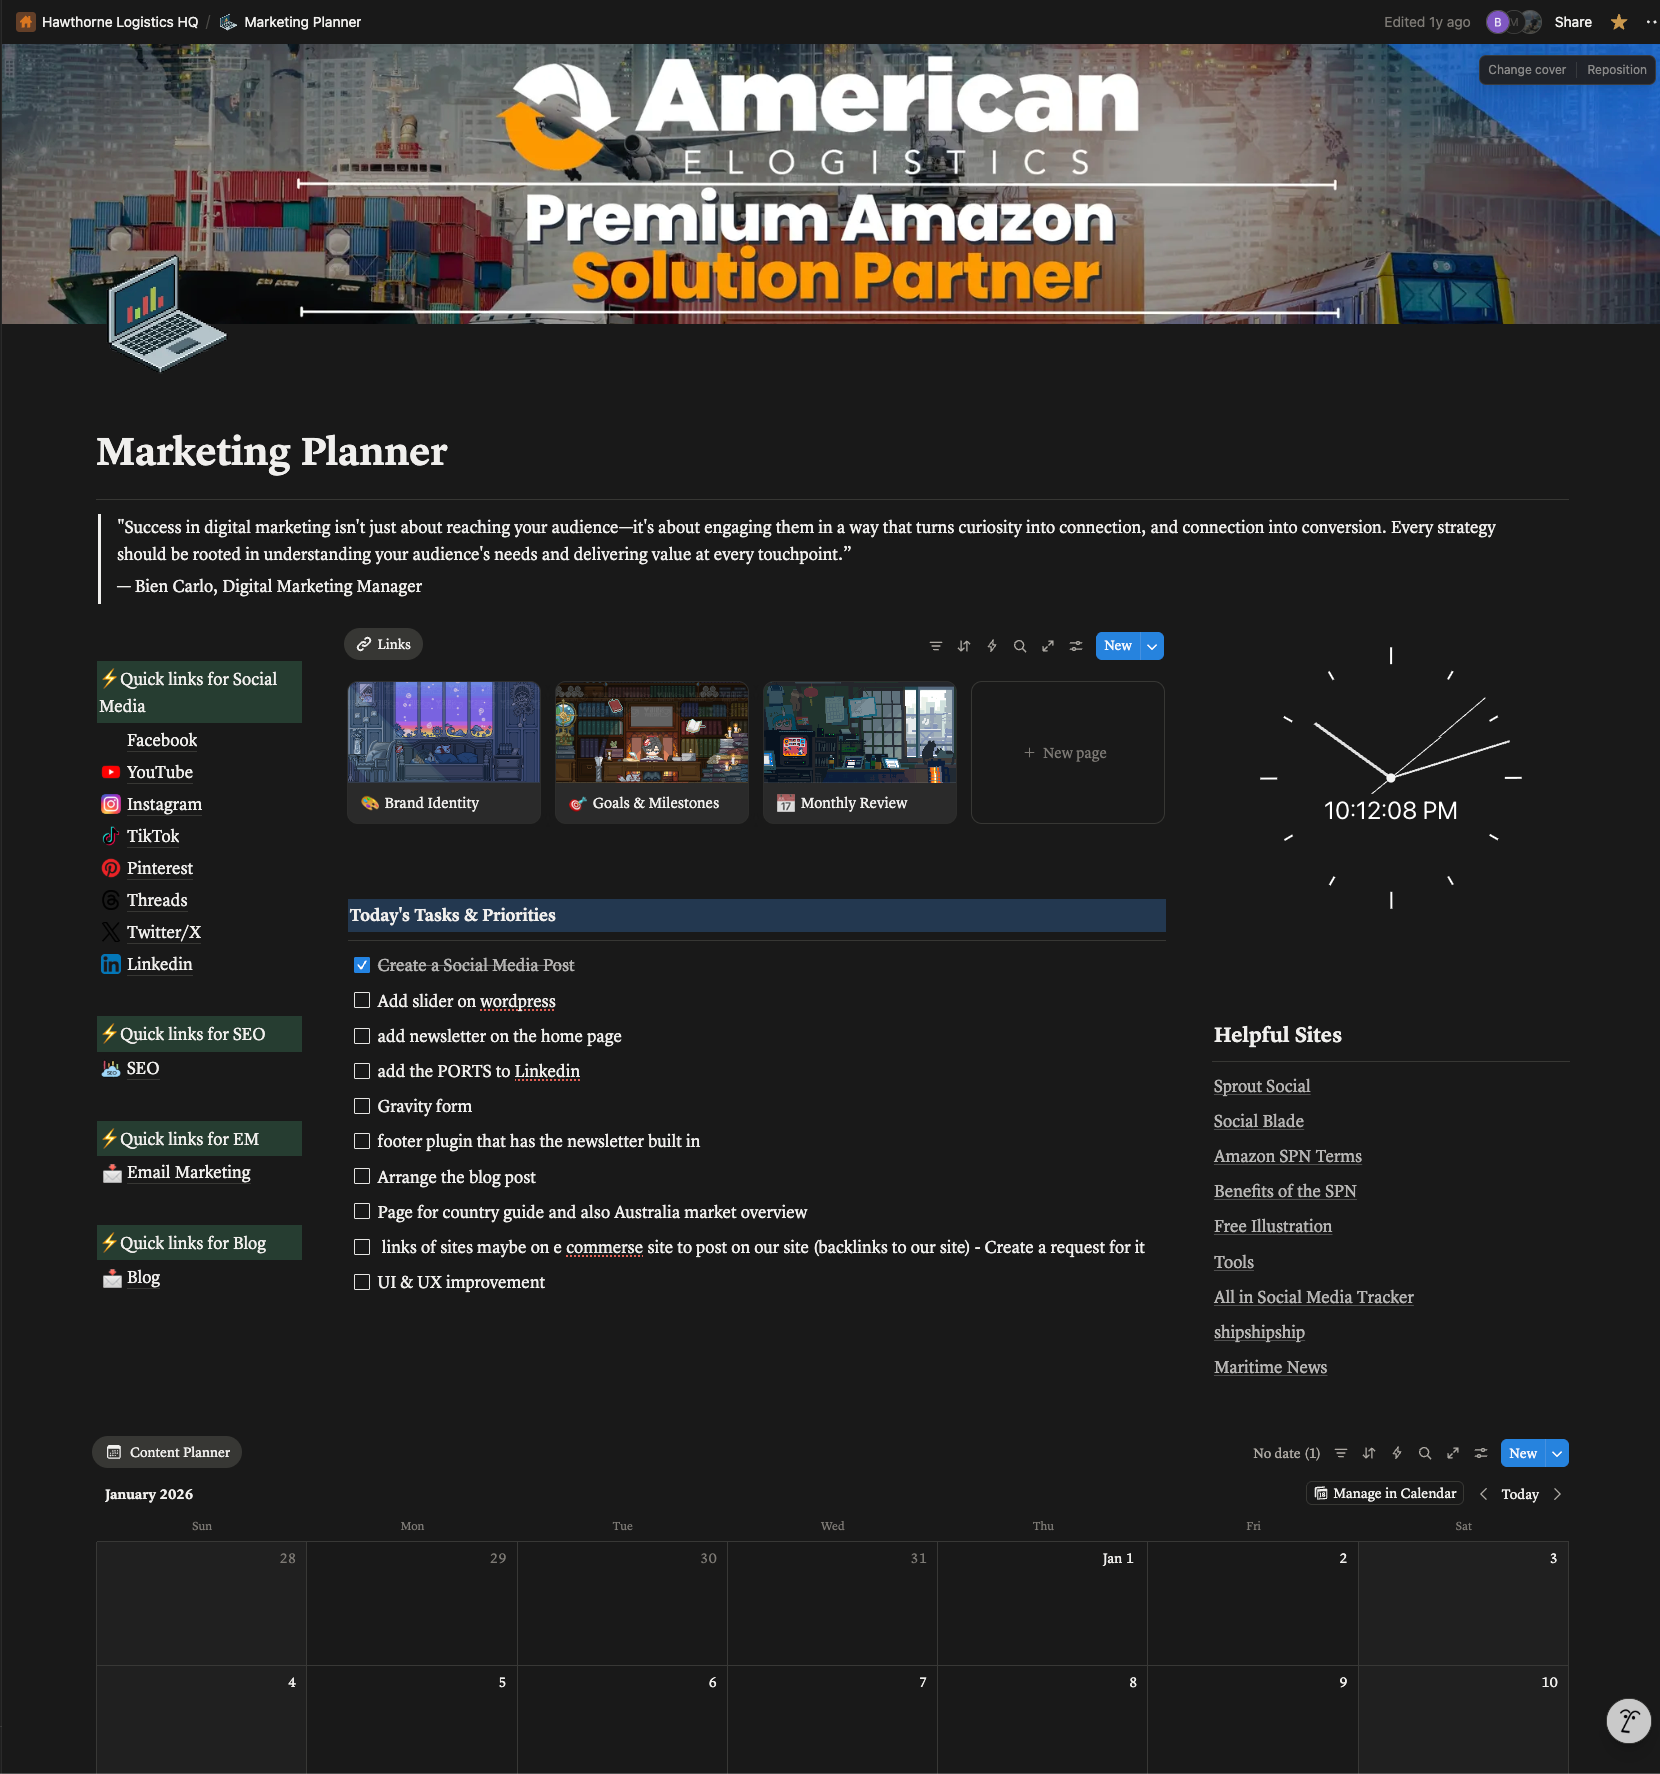Expand Content Planner to full page
Viewport: 1660px width, 1774px height.
(1453, 1453)
